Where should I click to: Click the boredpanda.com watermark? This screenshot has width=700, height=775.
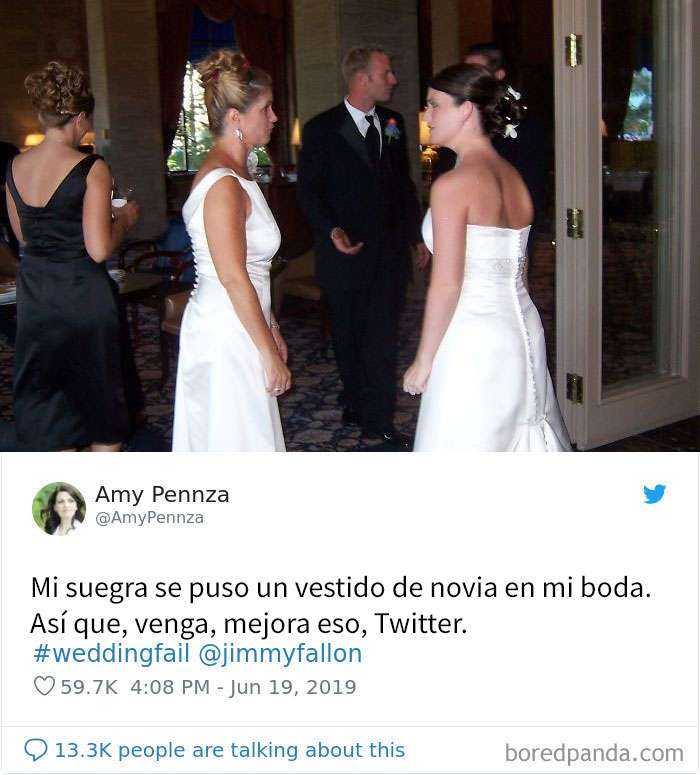click(595, 754)
